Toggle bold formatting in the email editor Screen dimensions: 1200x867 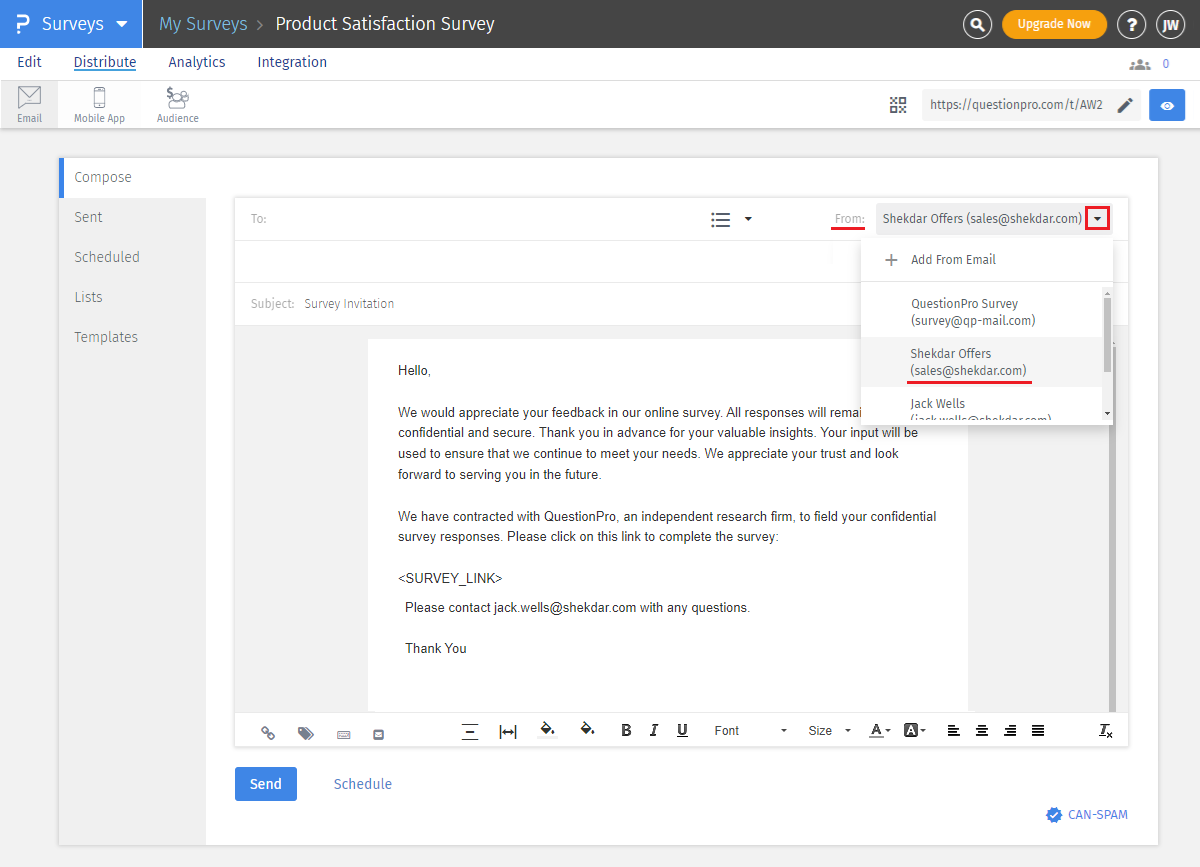tap(626, 731)
